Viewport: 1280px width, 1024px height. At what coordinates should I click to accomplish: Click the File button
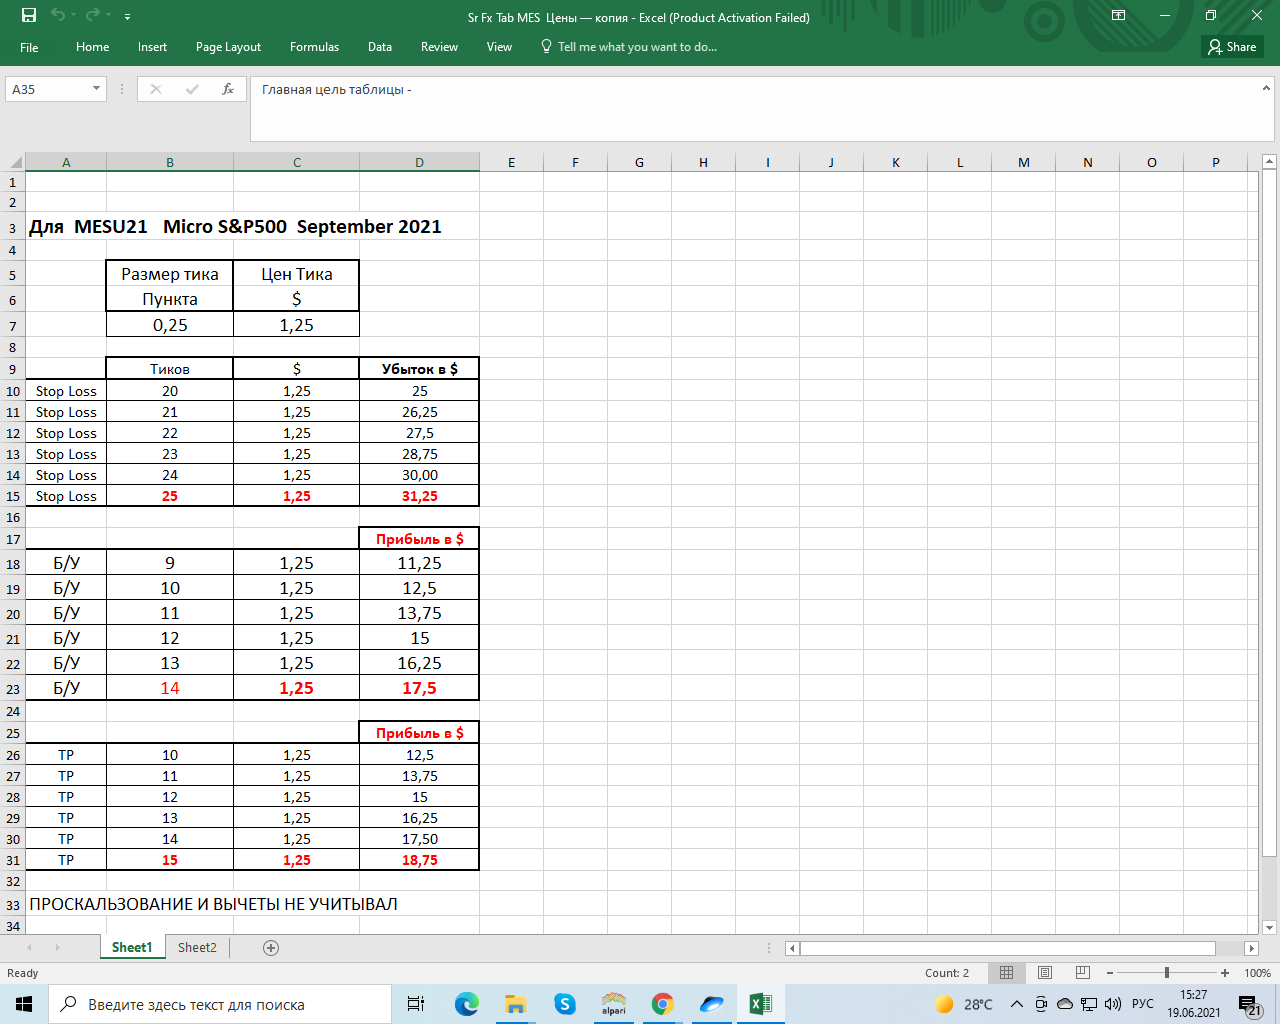(x=29, y=47)
